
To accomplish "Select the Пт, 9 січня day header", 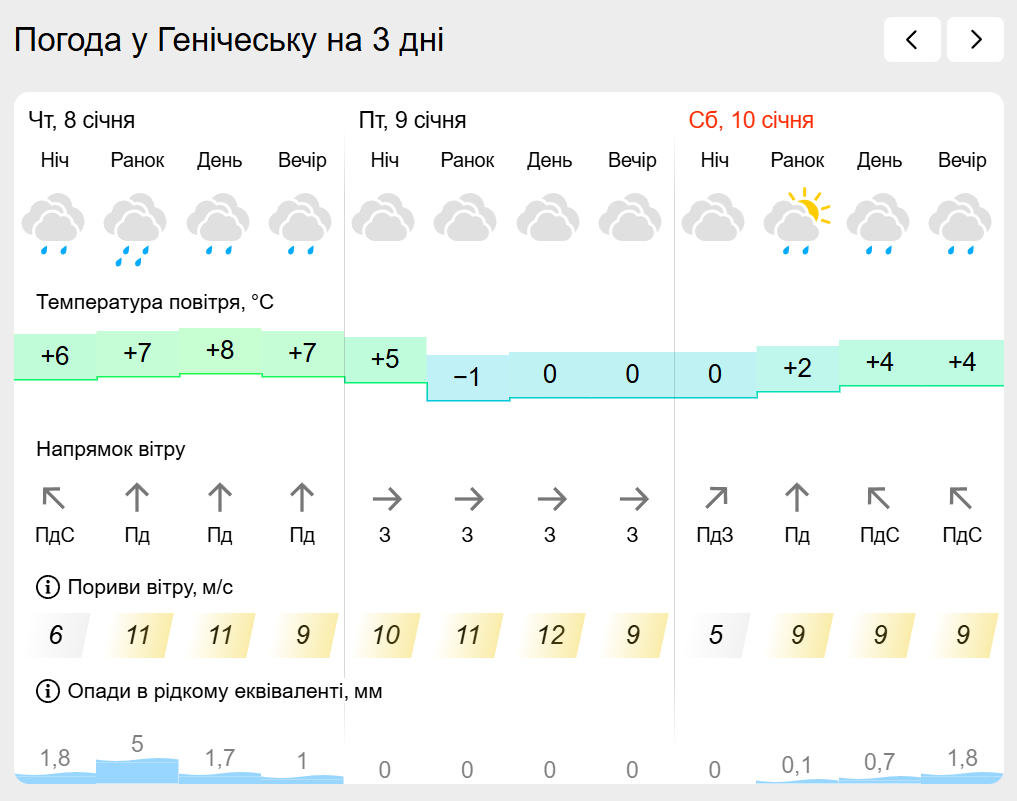I will [412, 121].
